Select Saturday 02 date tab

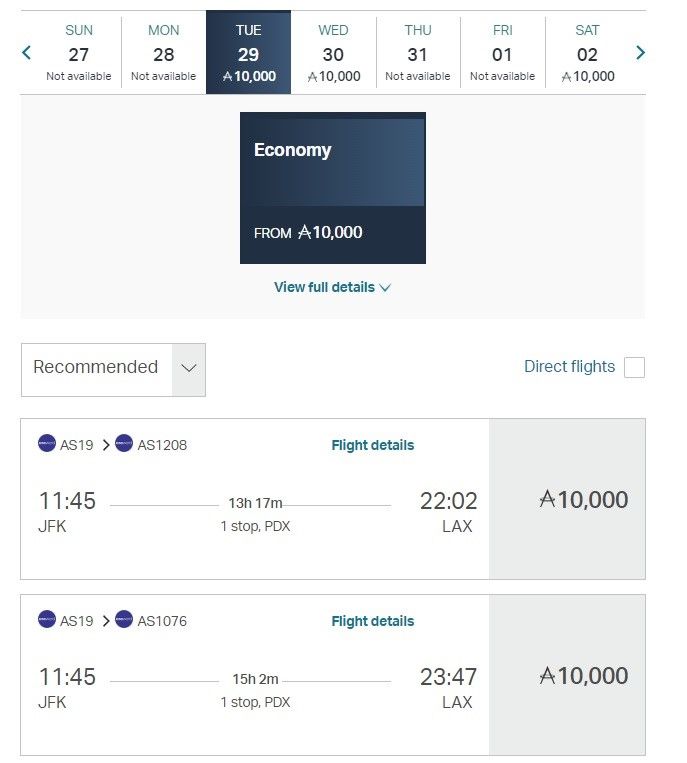[587, 53]
